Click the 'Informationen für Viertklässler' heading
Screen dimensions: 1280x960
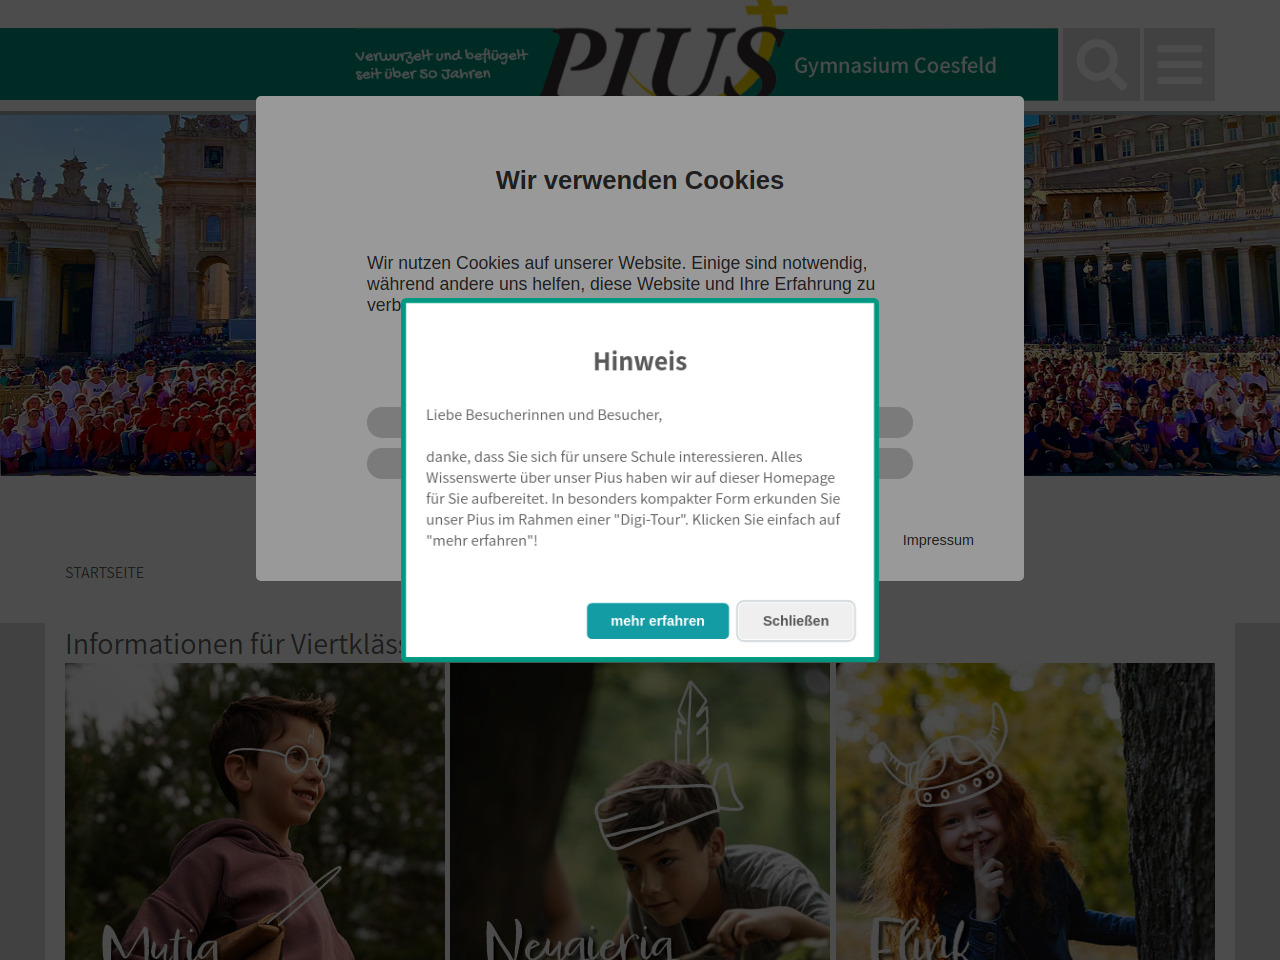[x=233, y=644]
